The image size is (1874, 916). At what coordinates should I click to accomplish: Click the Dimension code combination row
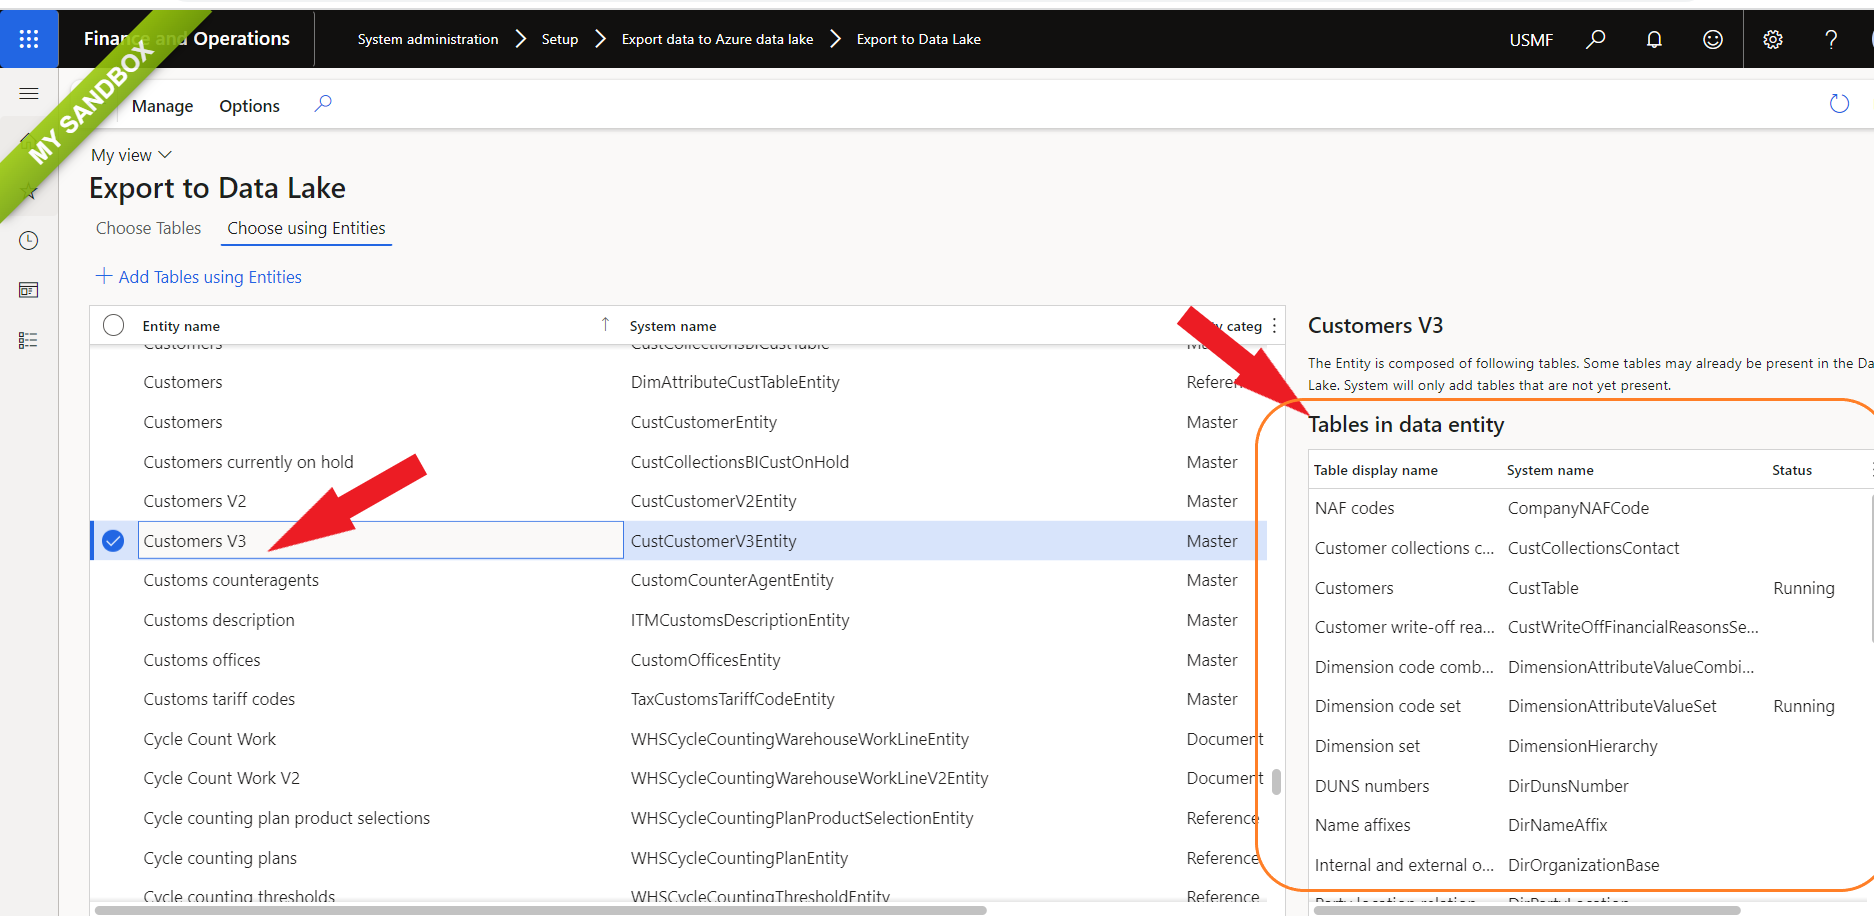[x=1589, y=667]
